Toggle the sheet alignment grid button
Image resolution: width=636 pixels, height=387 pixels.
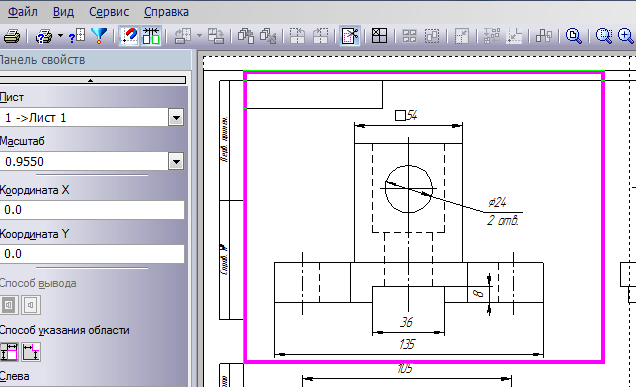(151, 36)
